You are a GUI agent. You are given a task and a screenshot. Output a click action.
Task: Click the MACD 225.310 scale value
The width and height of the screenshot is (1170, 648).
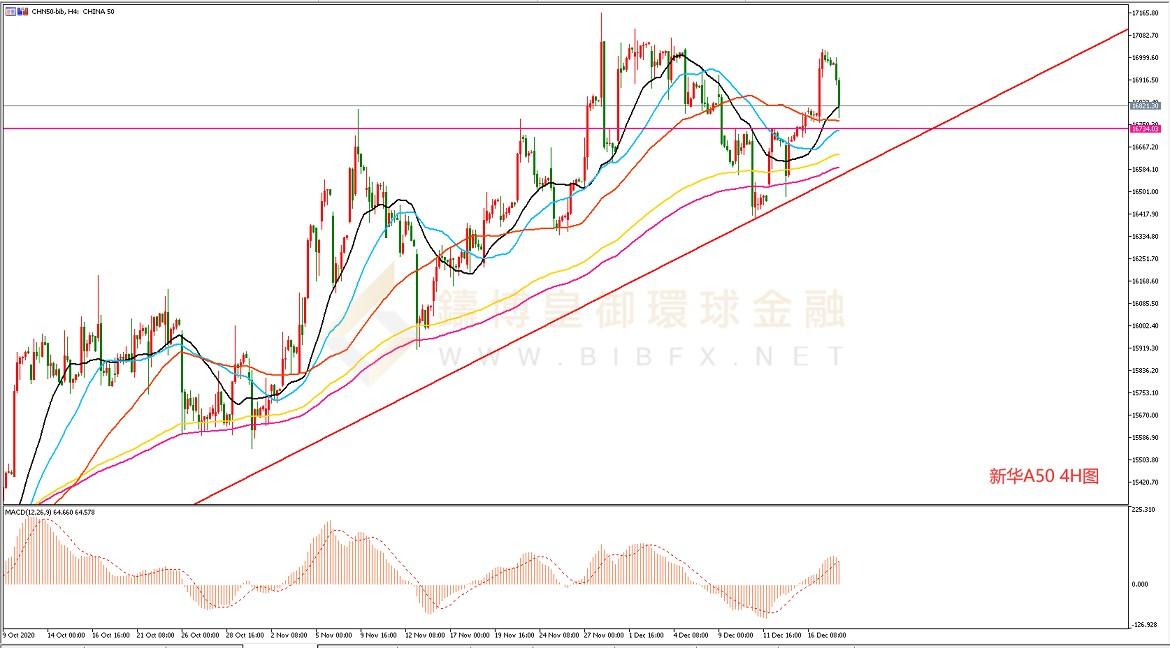tap(1144, 510)
